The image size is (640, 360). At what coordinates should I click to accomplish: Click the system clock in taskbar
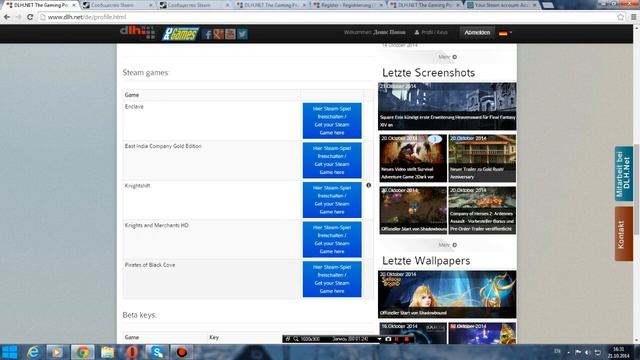click(619, 352)
